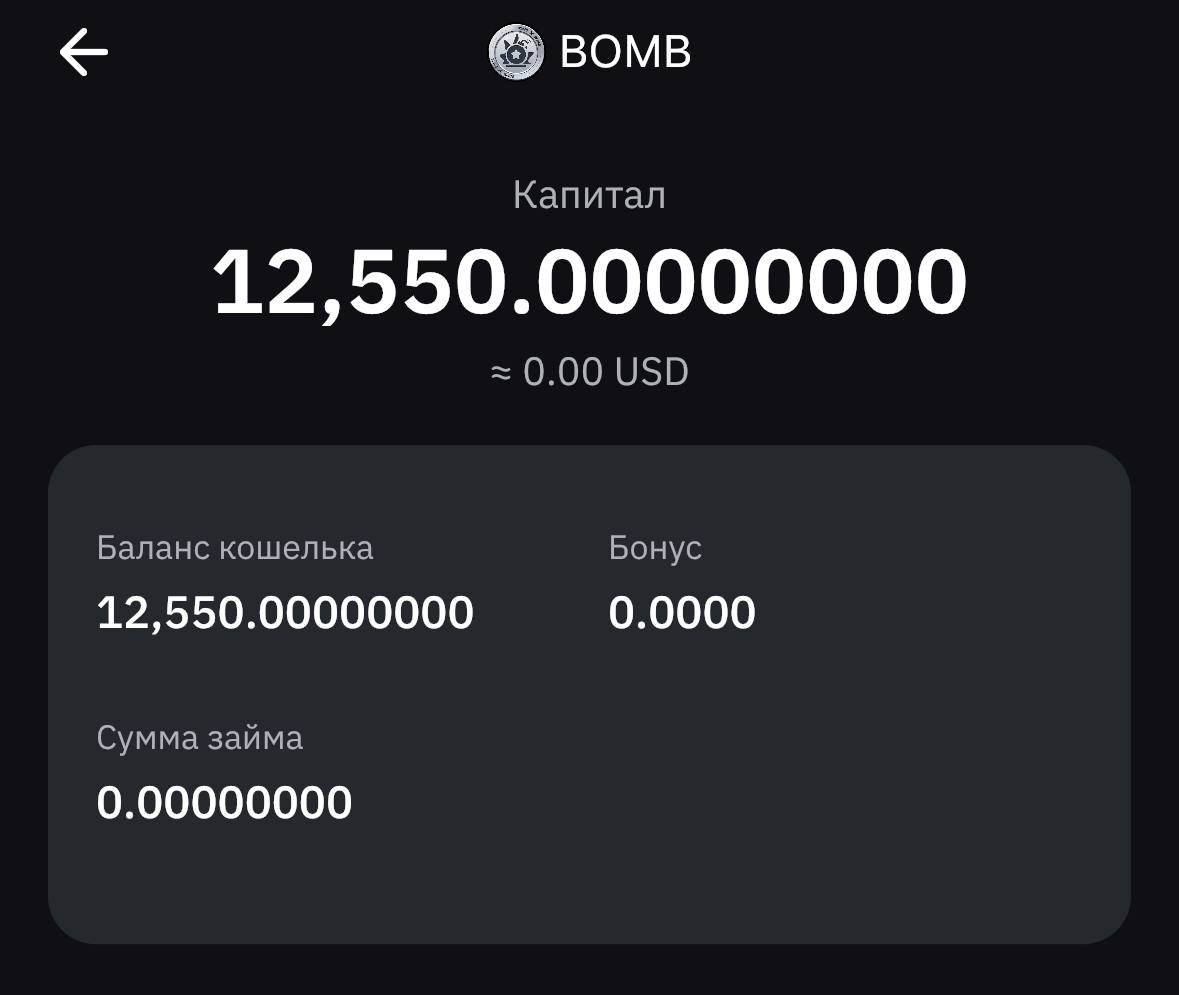This screenshot has width=1179, height=995.
Task: Tap the back arrow
Action: [x=84, y=52]
